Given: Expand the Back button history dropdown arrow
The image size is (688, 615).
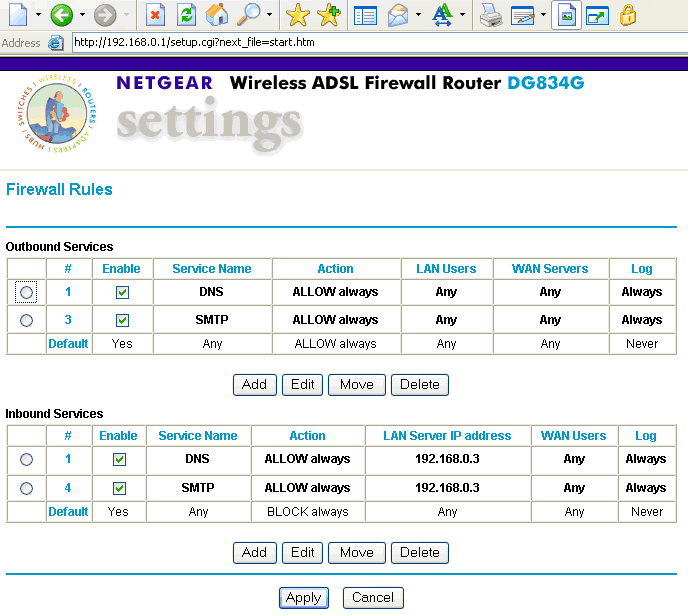Looking at the screenshot, I should [83, 16].
